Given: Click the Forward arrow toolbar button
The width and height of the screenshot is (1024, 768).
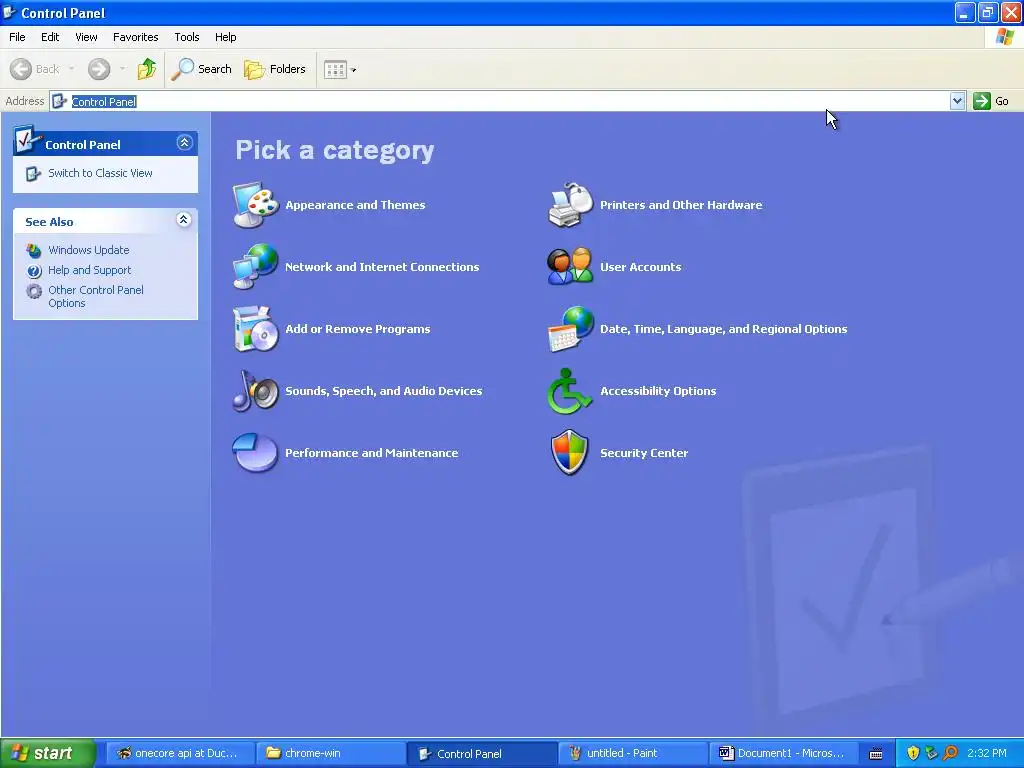Looking at the screenshot, I should 99,69.
